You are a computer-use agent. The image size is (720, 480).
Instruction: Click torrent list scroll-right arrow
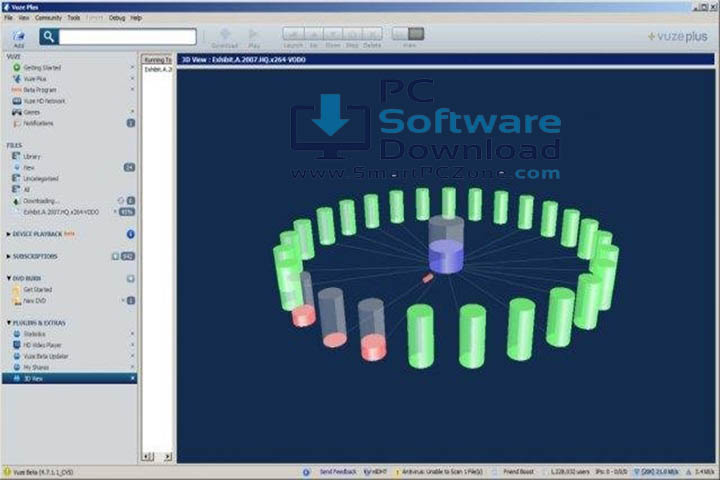tap(168, 457)
